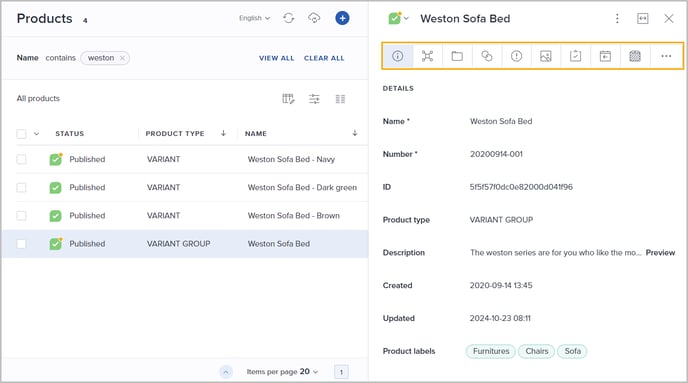Screen dimensions: 688x383
Task: Open the tasks clipboard tab icon
Action: pyautogui.click(x=575, y=56)
